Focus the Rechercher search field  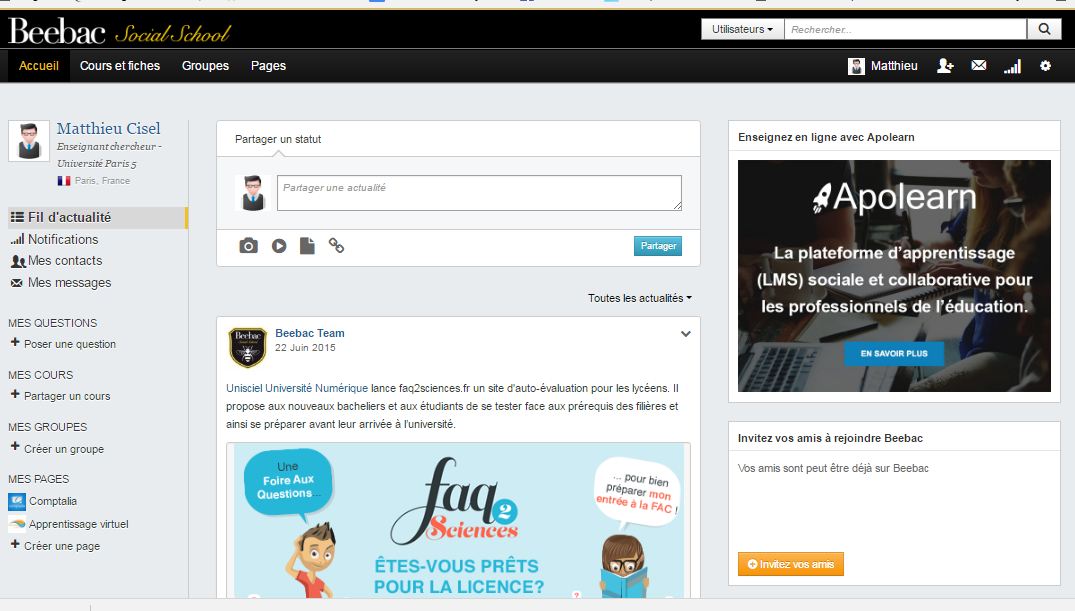905,29
